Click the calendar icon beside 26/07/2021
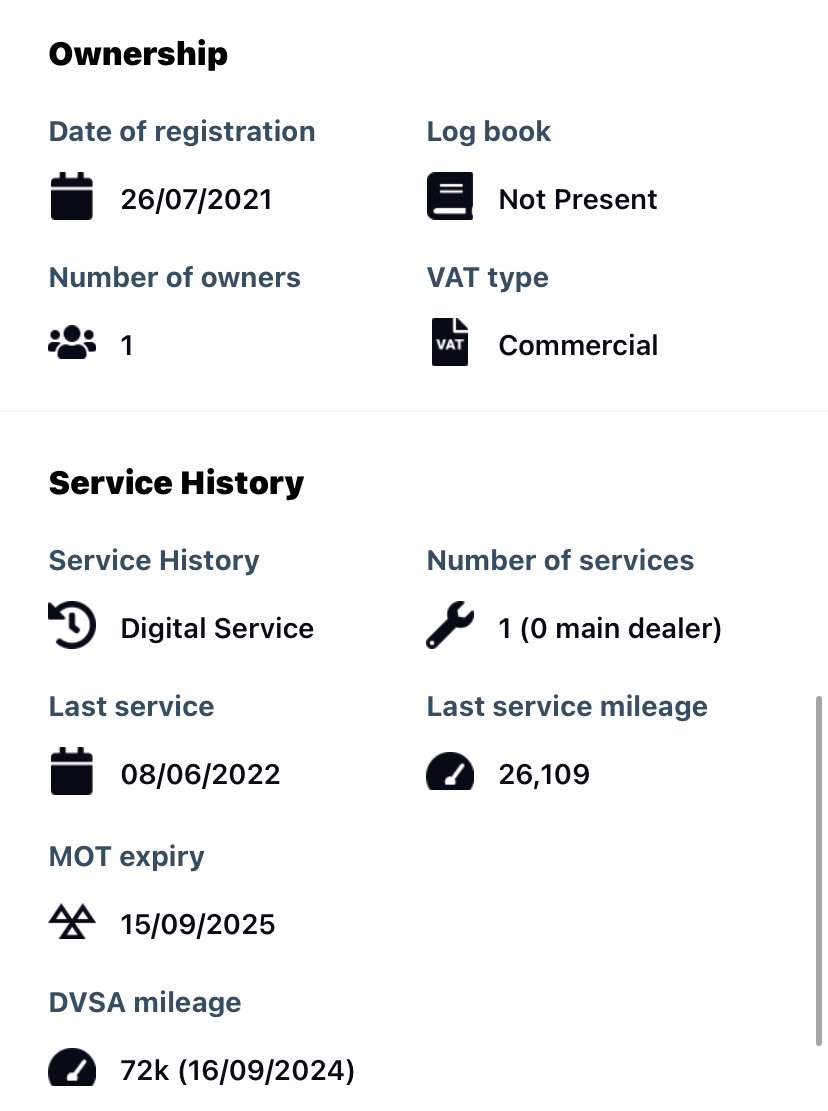 [x=72, y=196]
